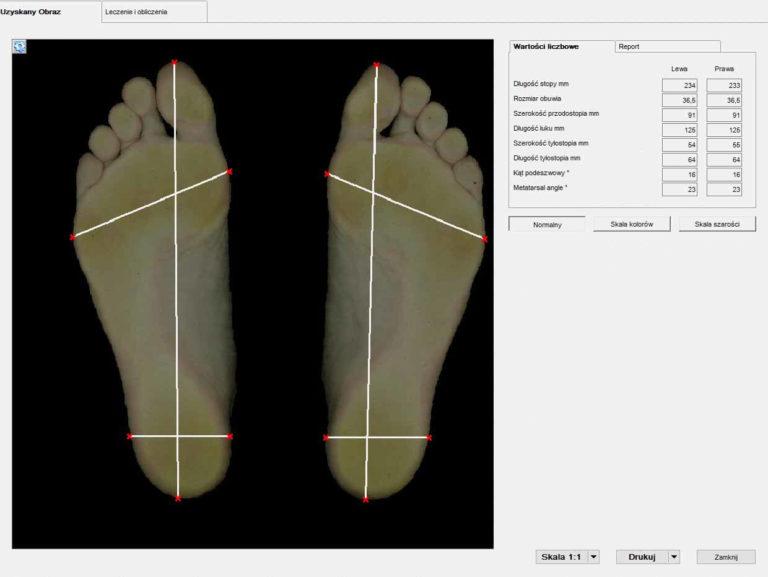The image size is (768, 577).
Task: Open the Report tab
Action: point(667,47)
